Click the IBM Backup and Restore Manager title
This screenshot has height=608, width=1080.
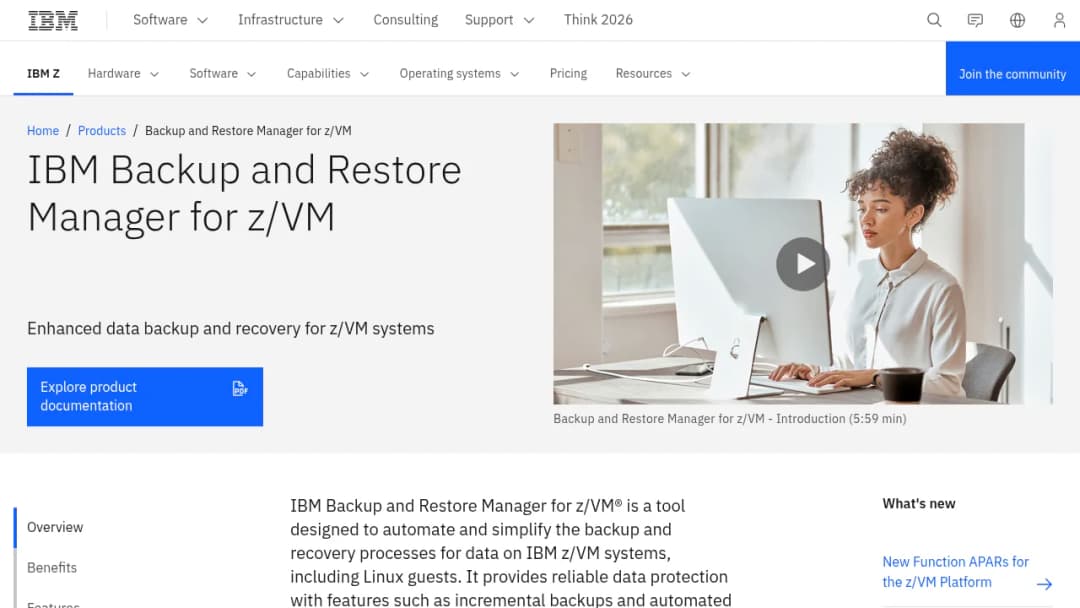coord(245,193)
